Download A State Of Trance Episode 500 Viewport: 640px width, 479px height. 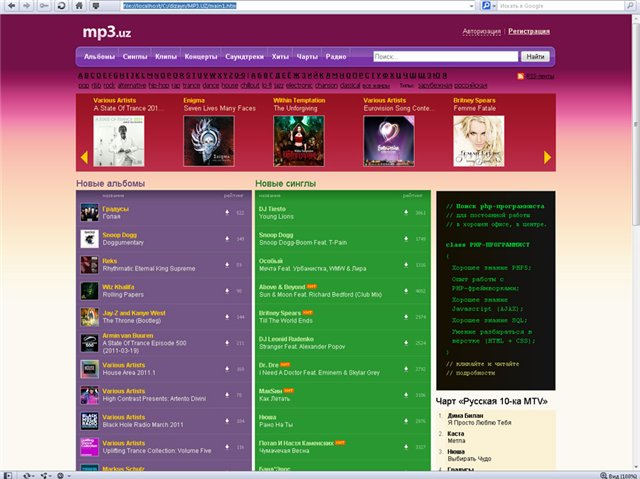pos(227,343)
